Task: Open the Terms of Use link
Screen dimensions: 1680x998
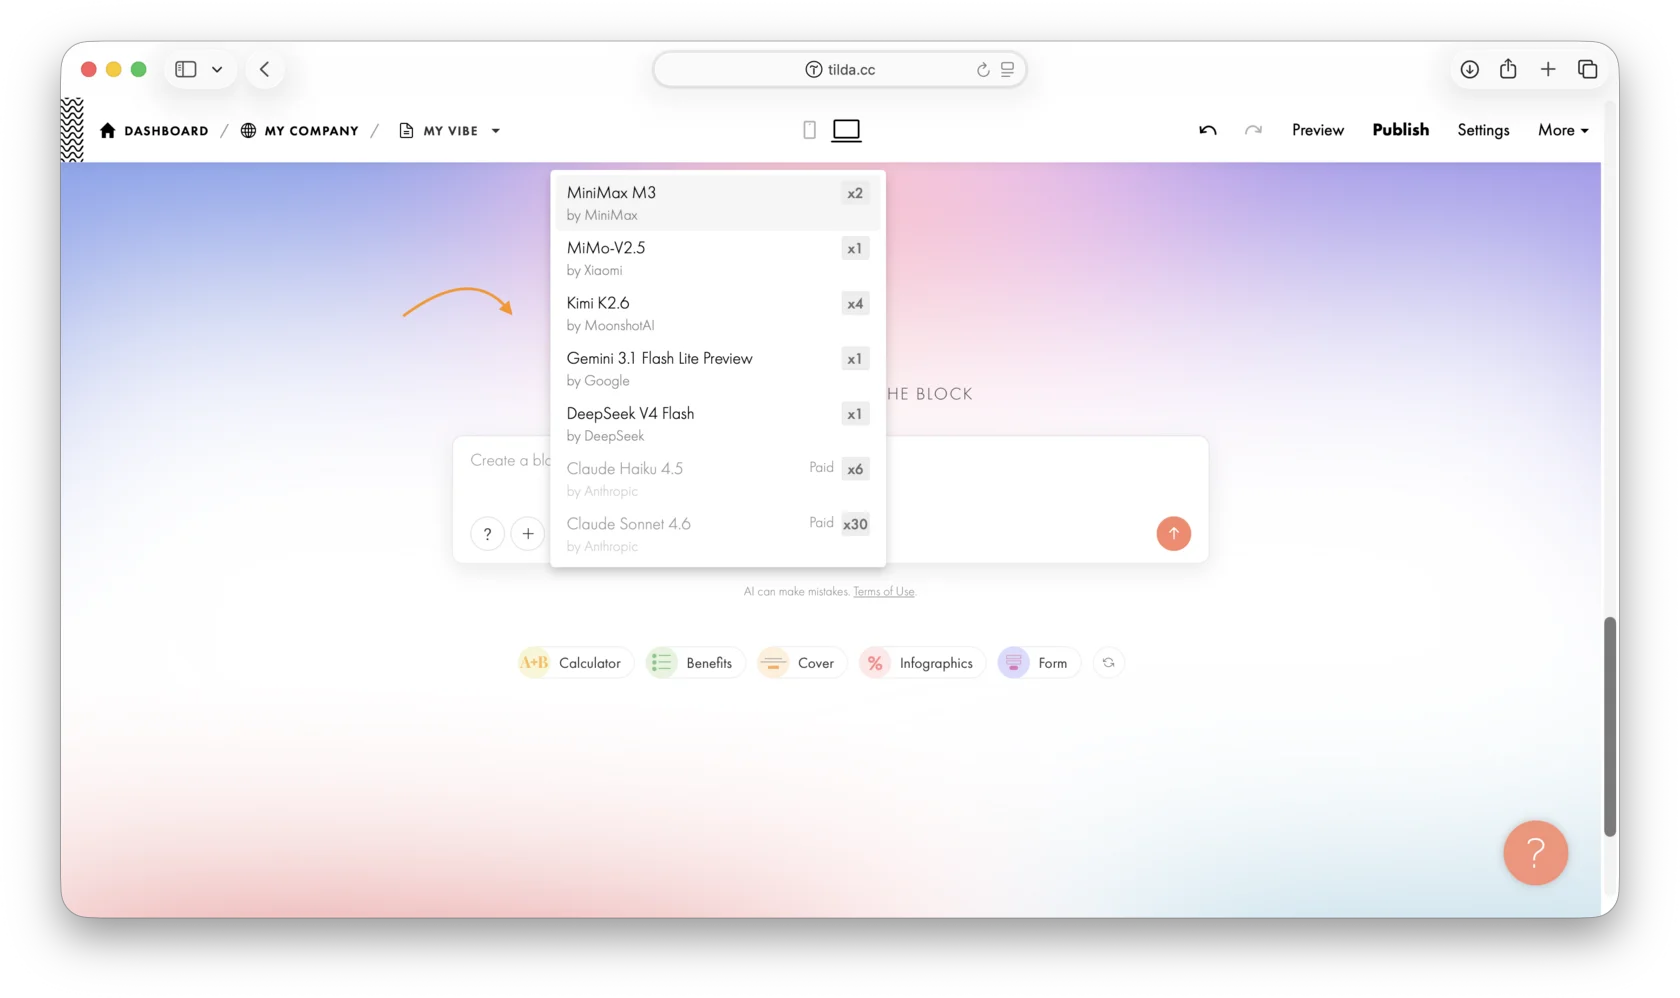Action: tap(884, 591)
